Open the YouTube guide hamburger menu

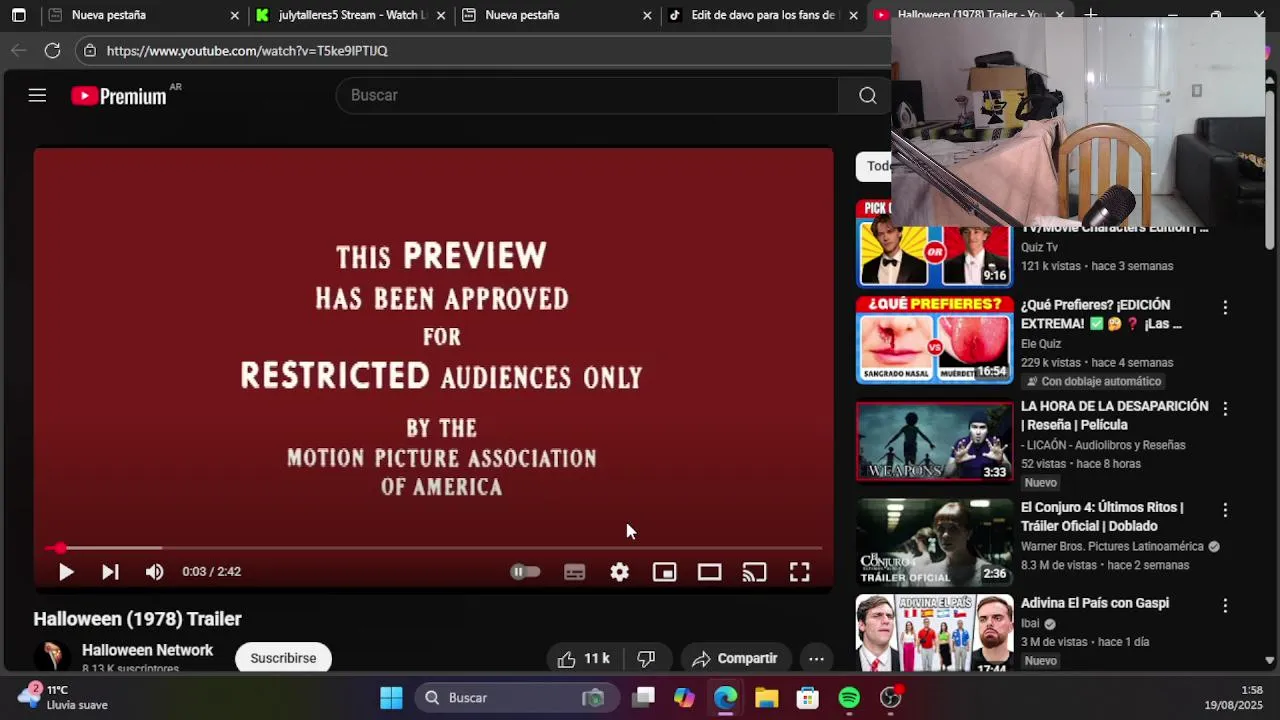tap(37, 95)
